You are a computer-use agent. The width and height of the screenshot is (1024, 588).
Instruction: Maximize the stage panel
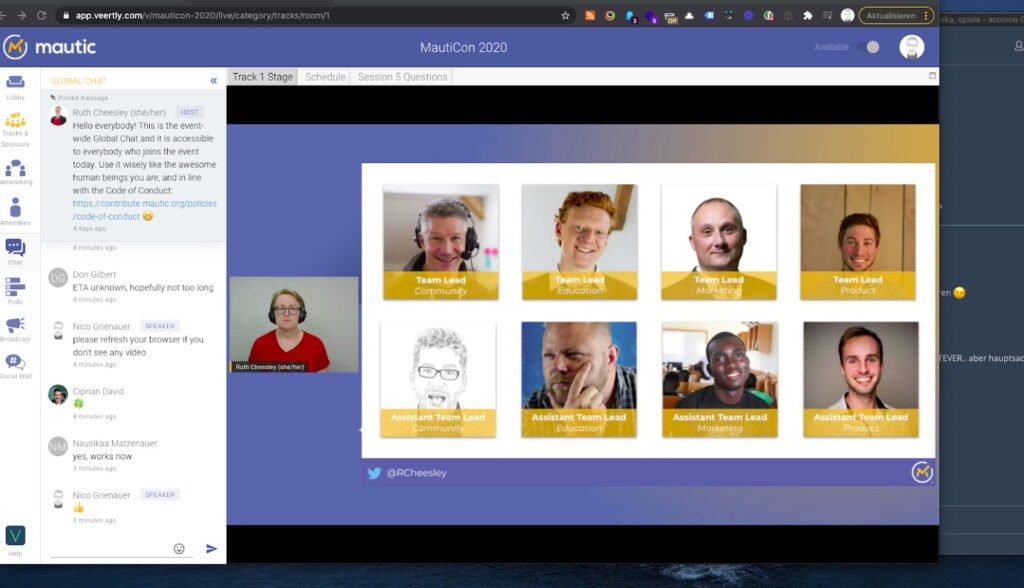[932, 76]
